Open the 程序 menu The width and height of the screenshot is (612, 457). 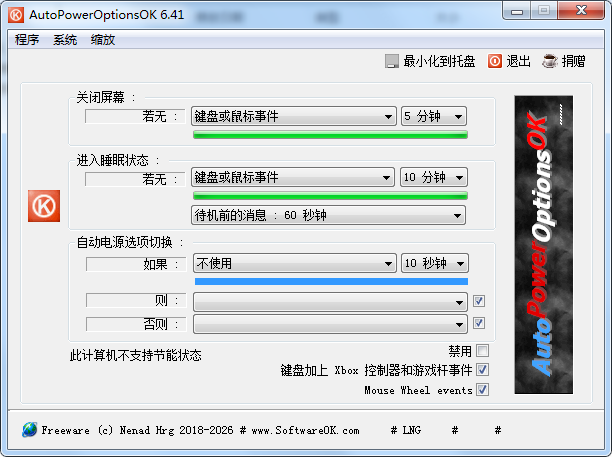pyautogui.click(x=27, y=40)
